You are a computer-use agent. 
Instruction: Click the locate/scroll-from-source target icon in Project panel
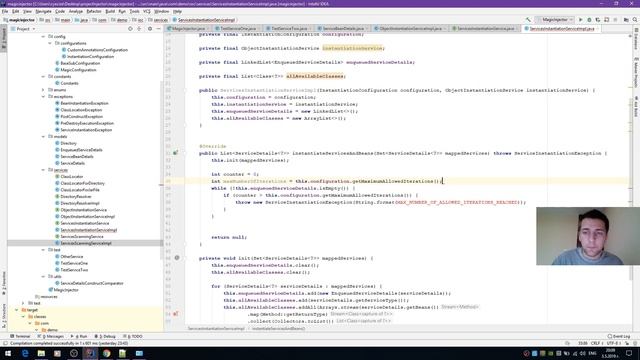pos(130,29)
